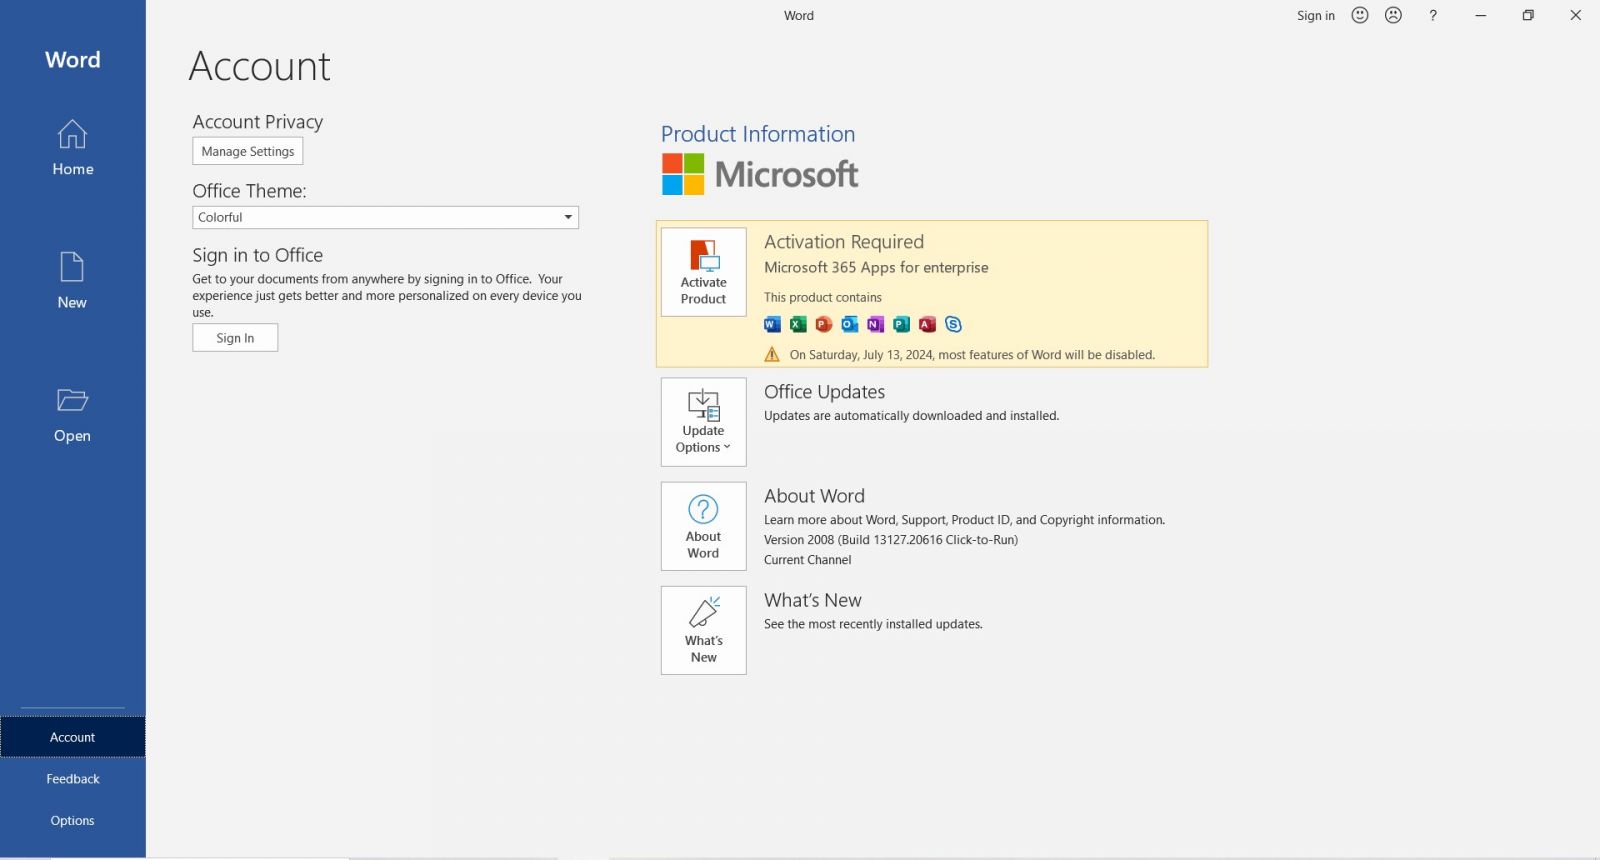Click the OneNote app icon in product list

point(876,324)
